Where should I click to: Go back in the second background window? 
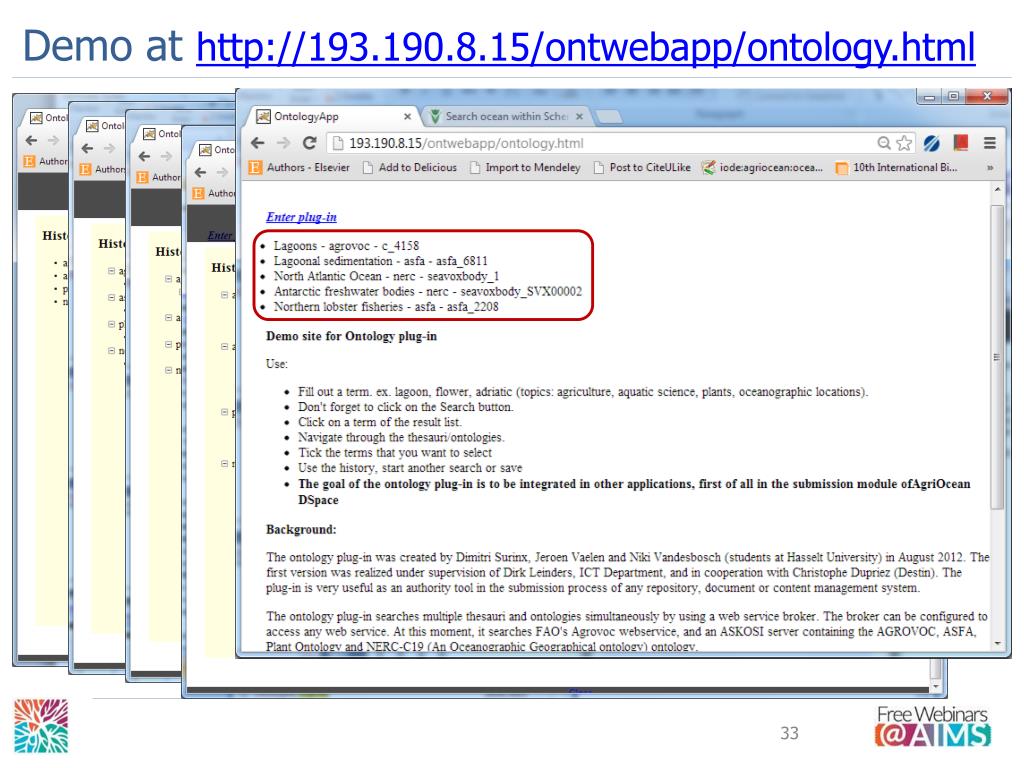(88, 149)
